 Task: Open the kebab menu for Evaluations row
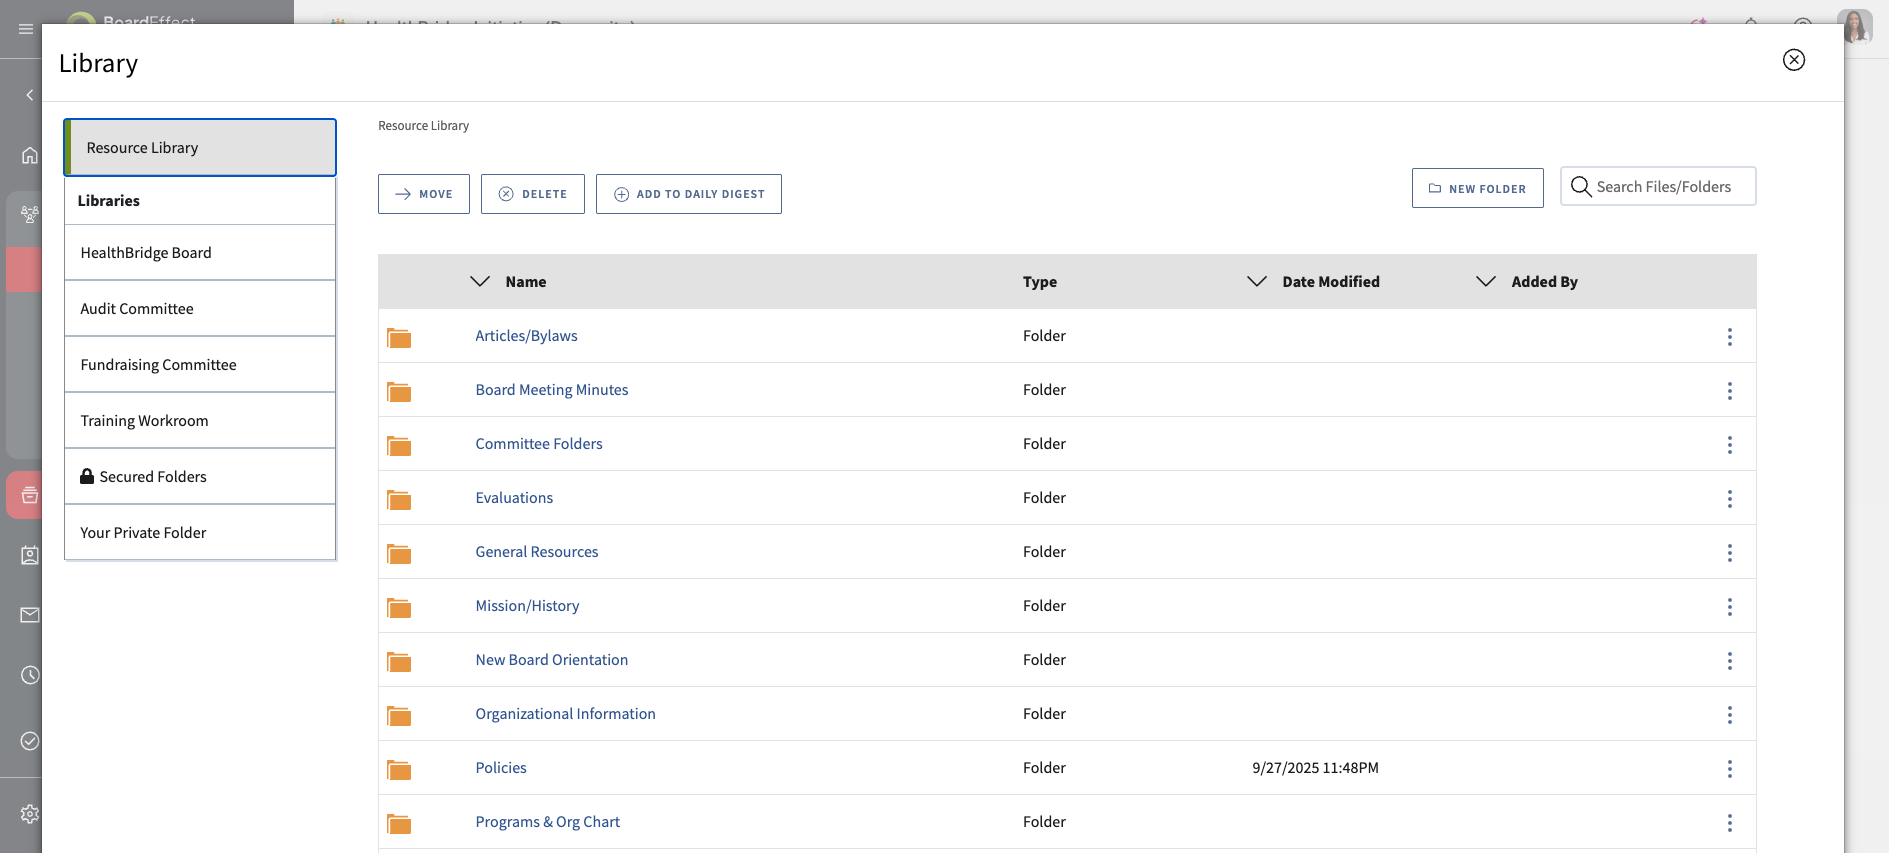pyautogui.click(x=1729, y=499)
